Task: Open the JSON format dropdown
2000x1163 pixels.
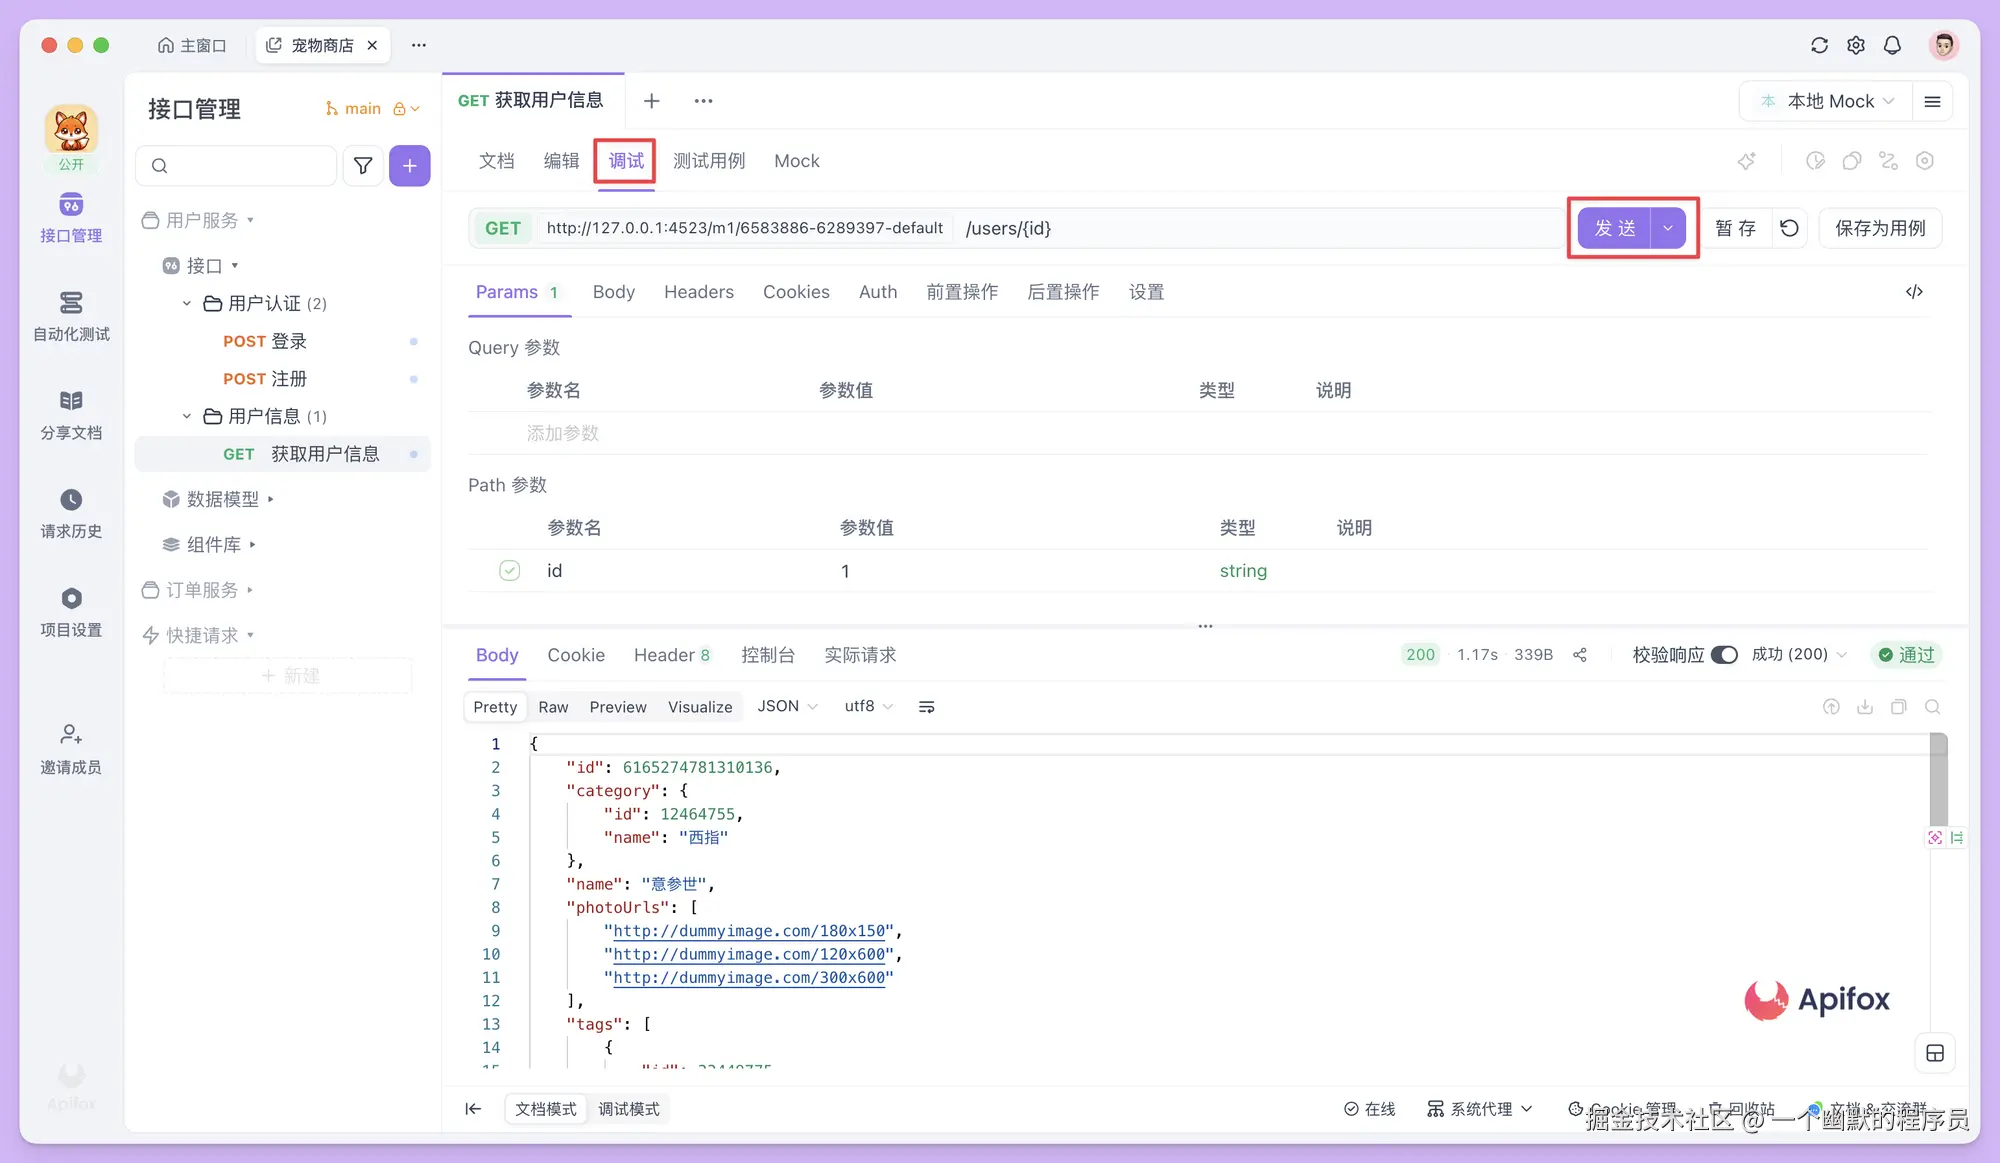Action: click(787, 707)
